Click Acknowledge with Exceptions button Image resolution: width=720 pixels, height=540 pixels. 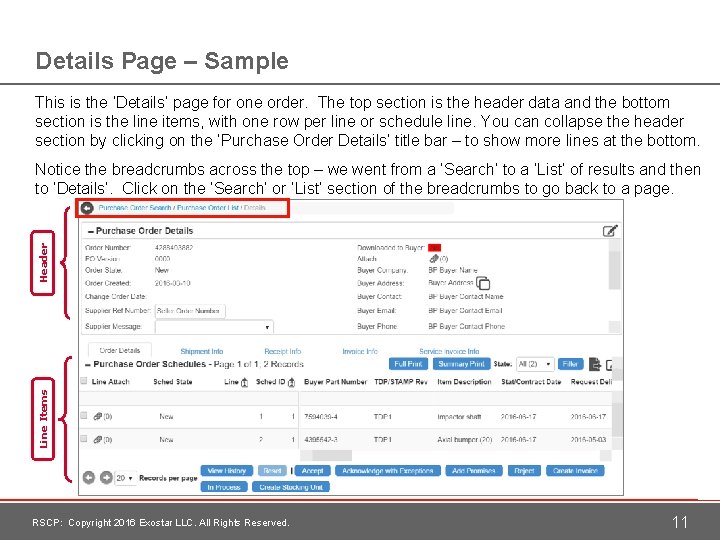tap(388, 471)
